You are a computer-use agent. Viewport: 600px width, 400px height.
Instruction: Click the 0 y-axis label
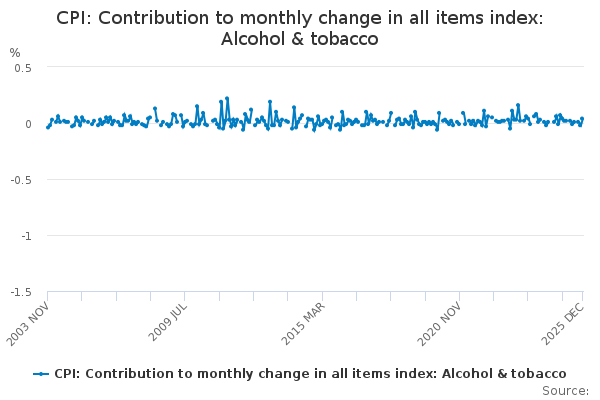30,124
